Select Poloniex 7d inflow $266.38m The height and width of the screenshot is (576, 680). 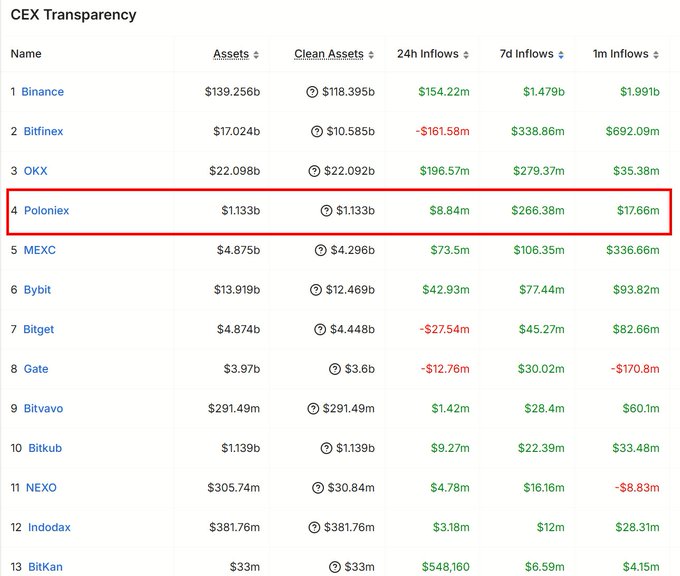tap(538, 211)
